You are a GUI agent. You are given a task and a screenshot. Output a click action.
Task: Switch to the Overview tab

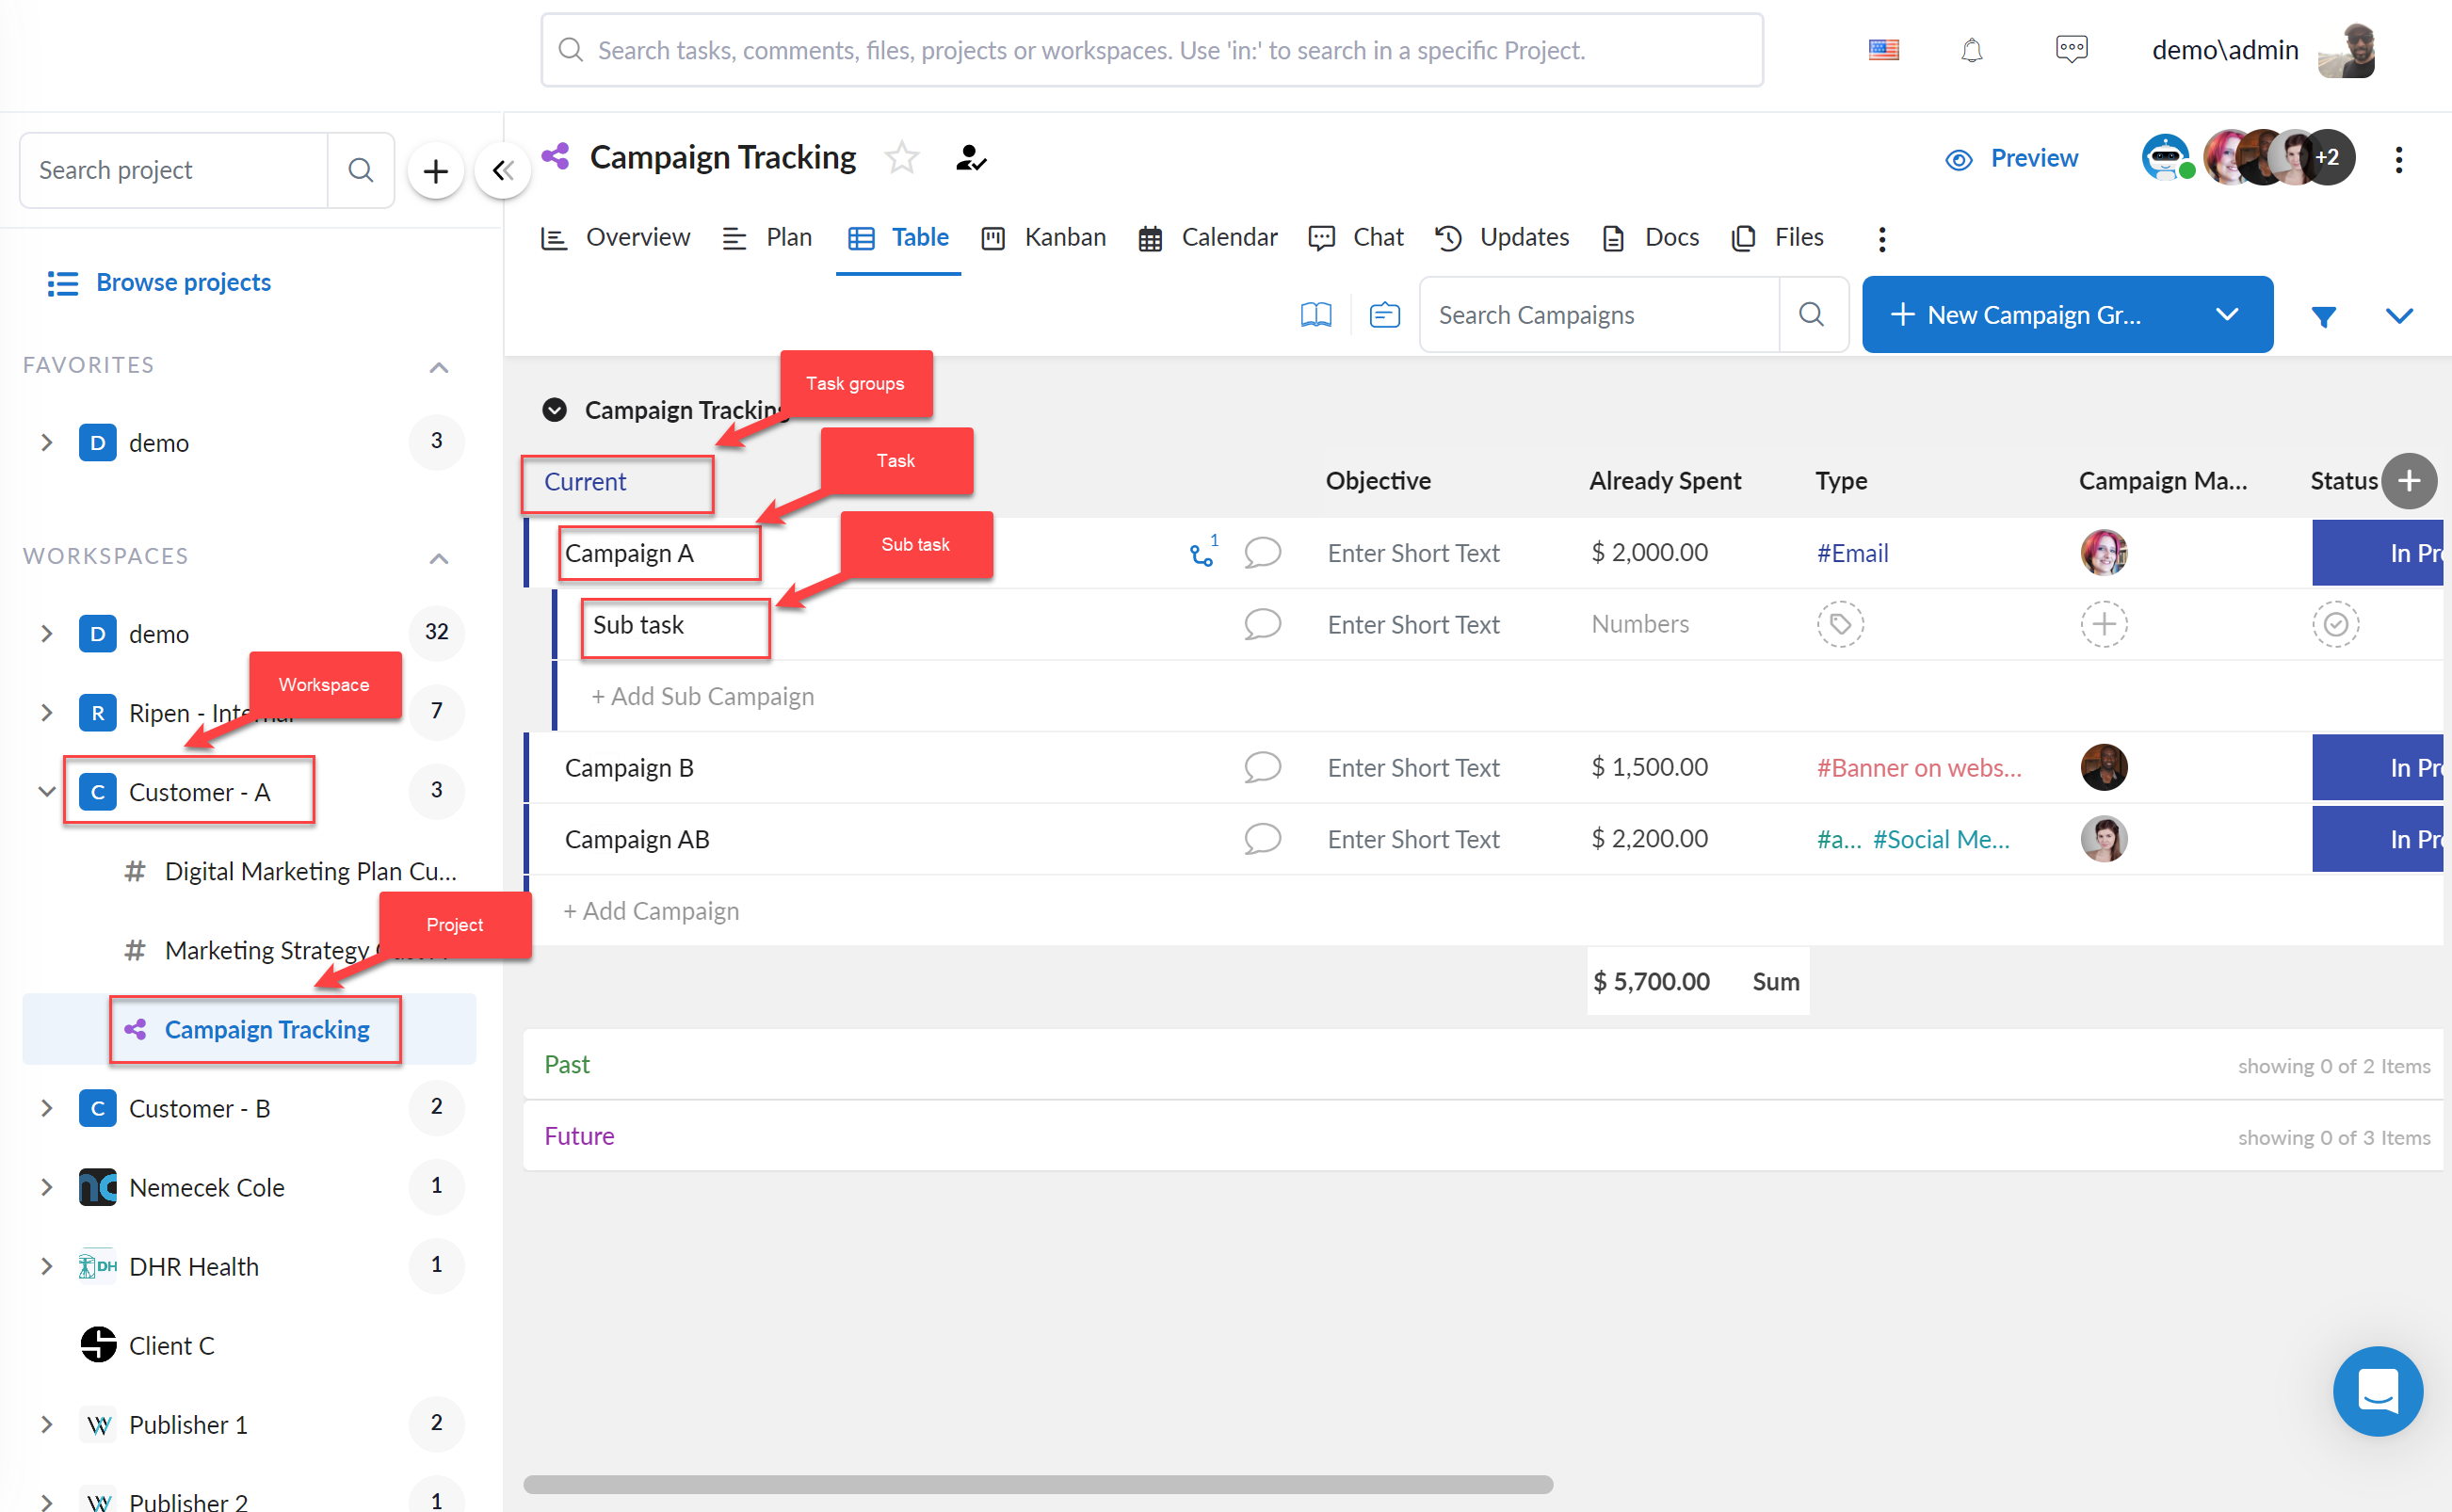pos(615,238)
